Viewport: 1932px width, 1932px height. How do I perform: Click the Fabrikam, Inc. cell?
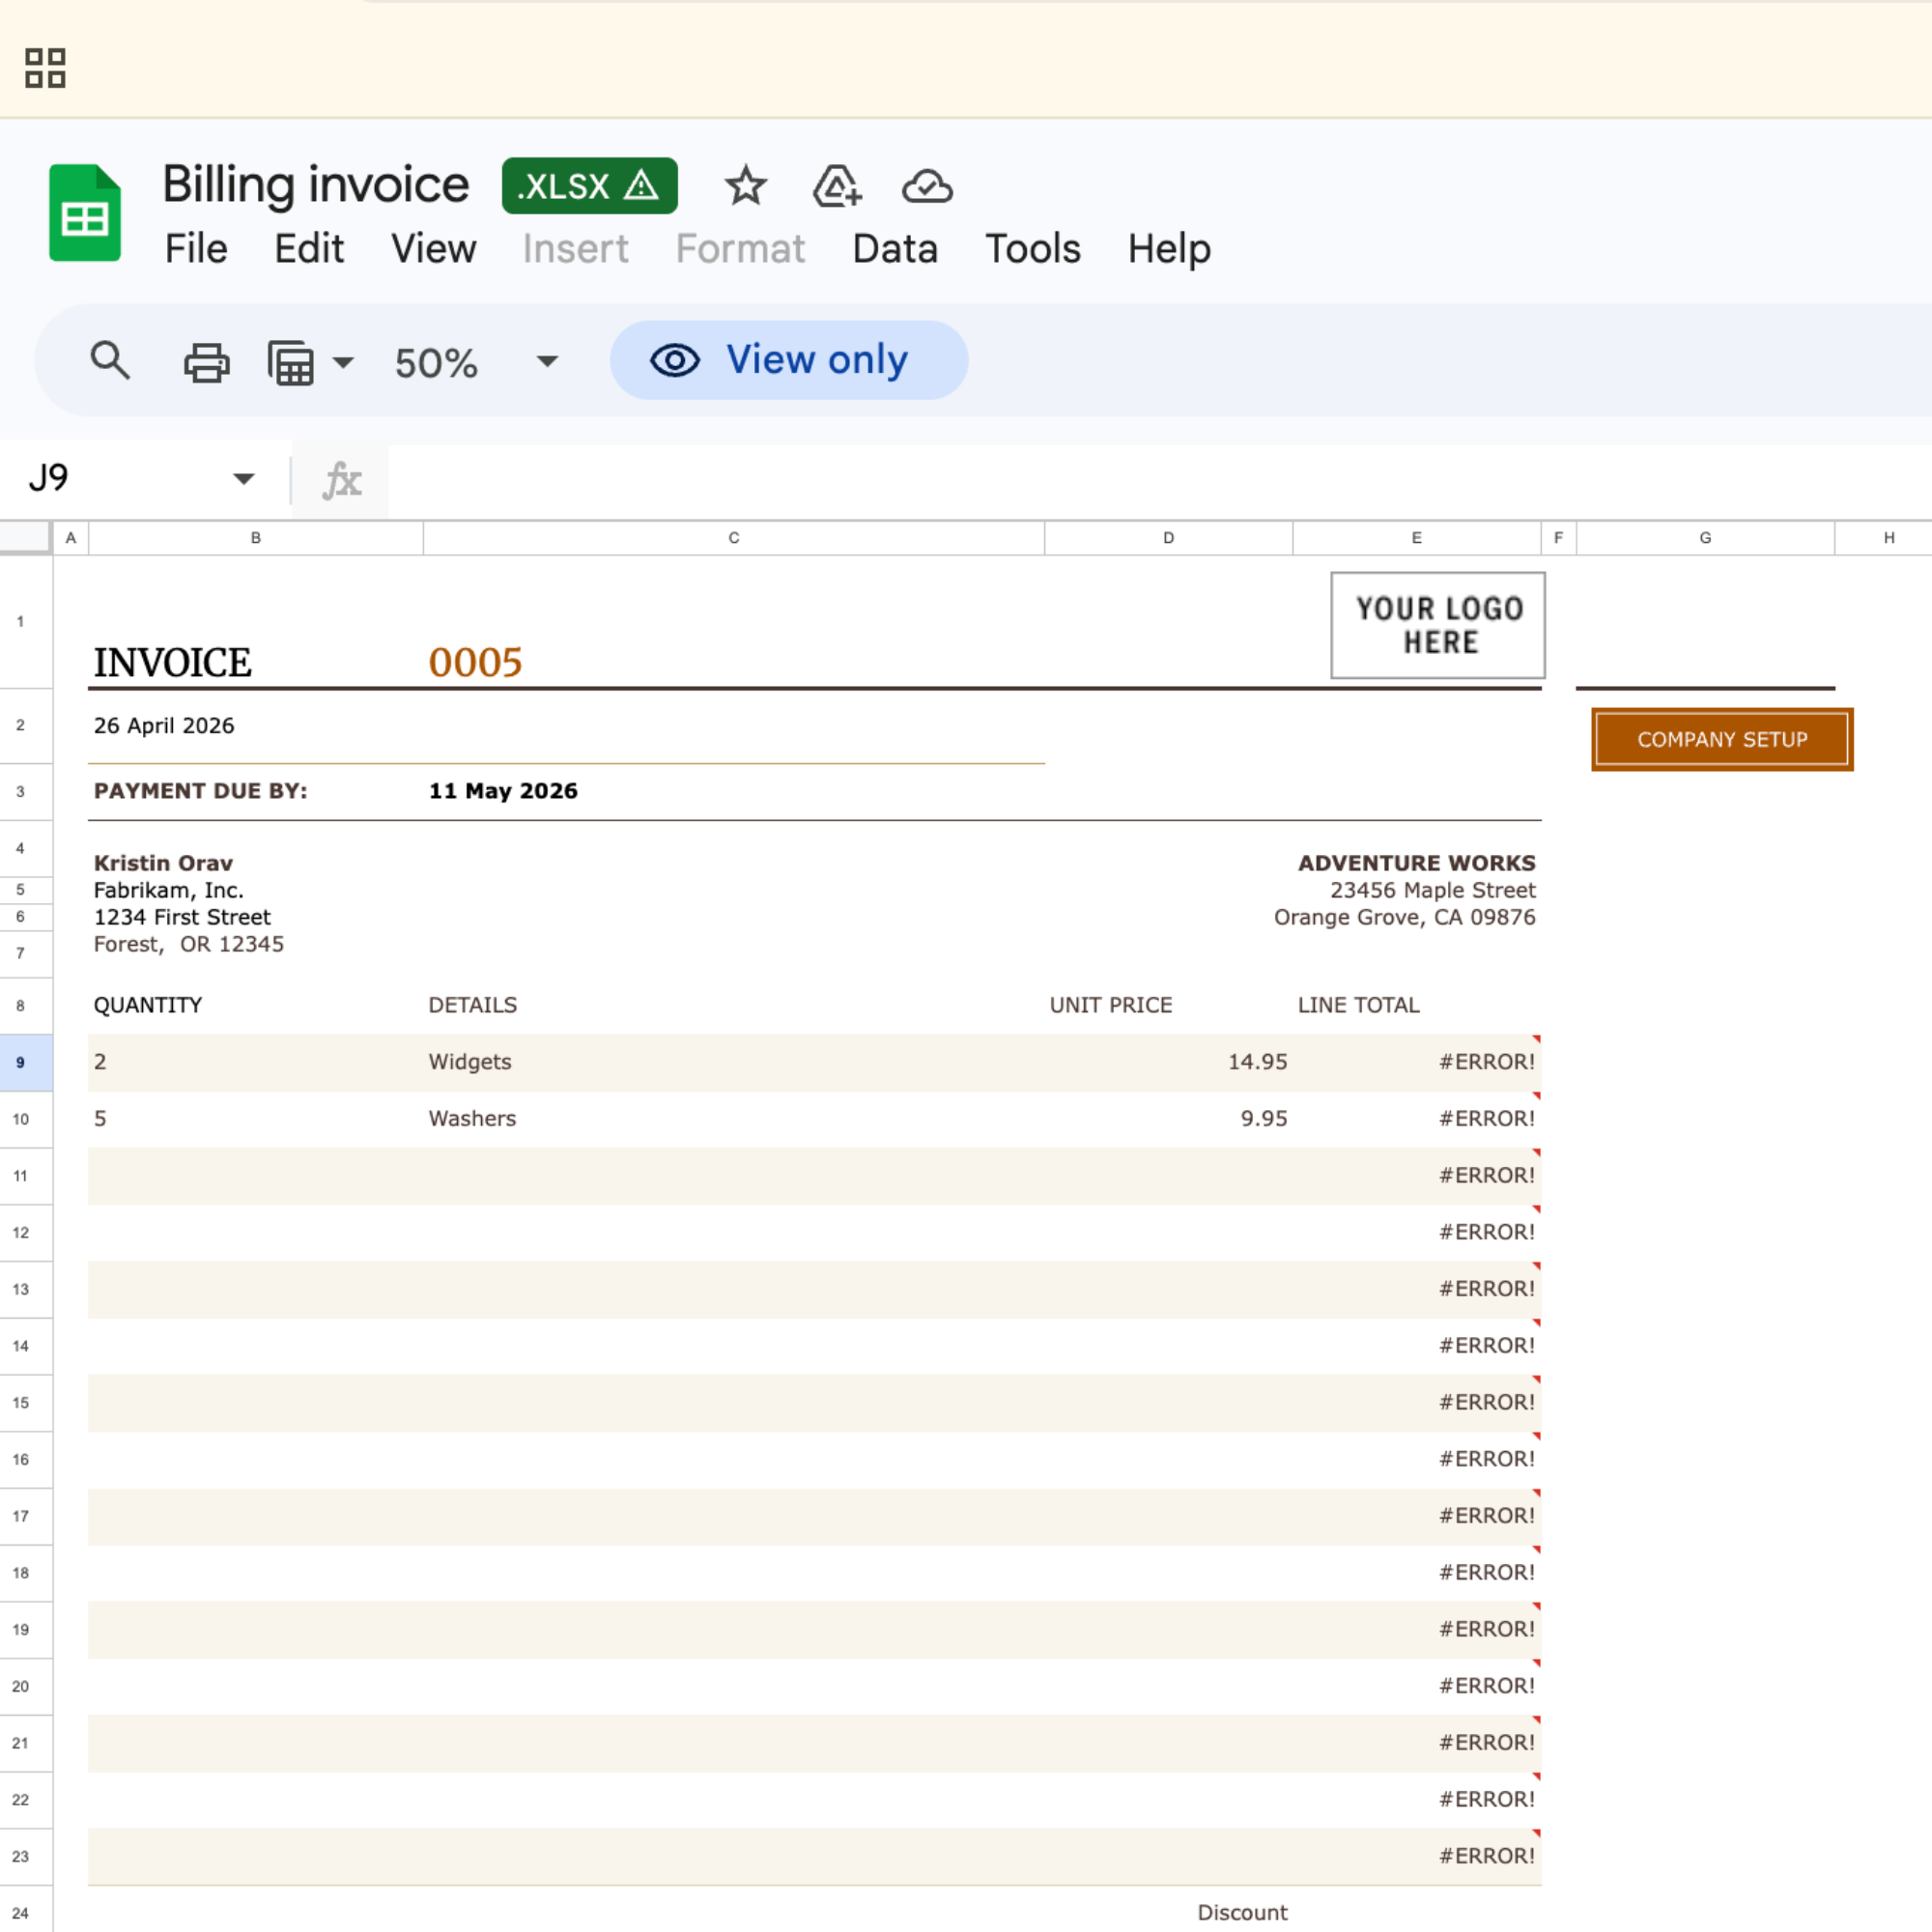click(x=168, y=890)
